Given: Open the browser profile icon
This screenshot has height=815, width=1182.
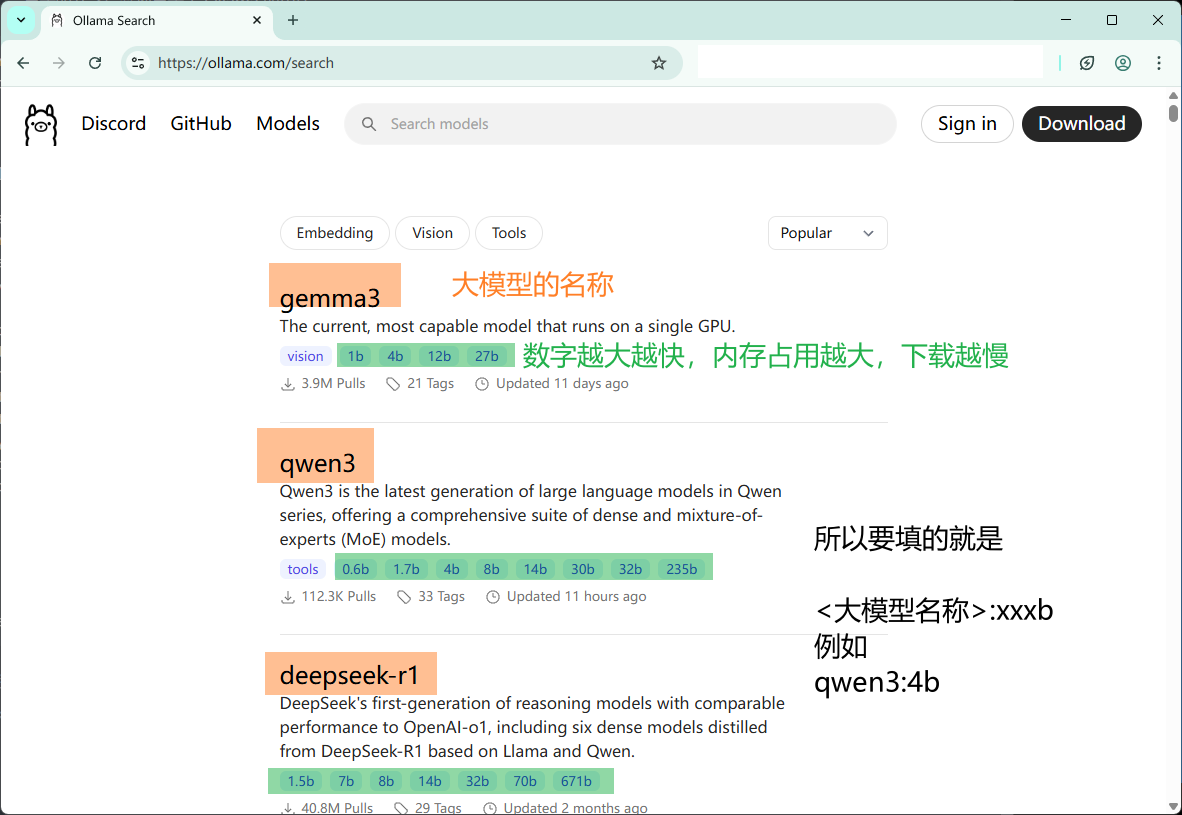Looking at the screenshot, I should coord(1122,63).
